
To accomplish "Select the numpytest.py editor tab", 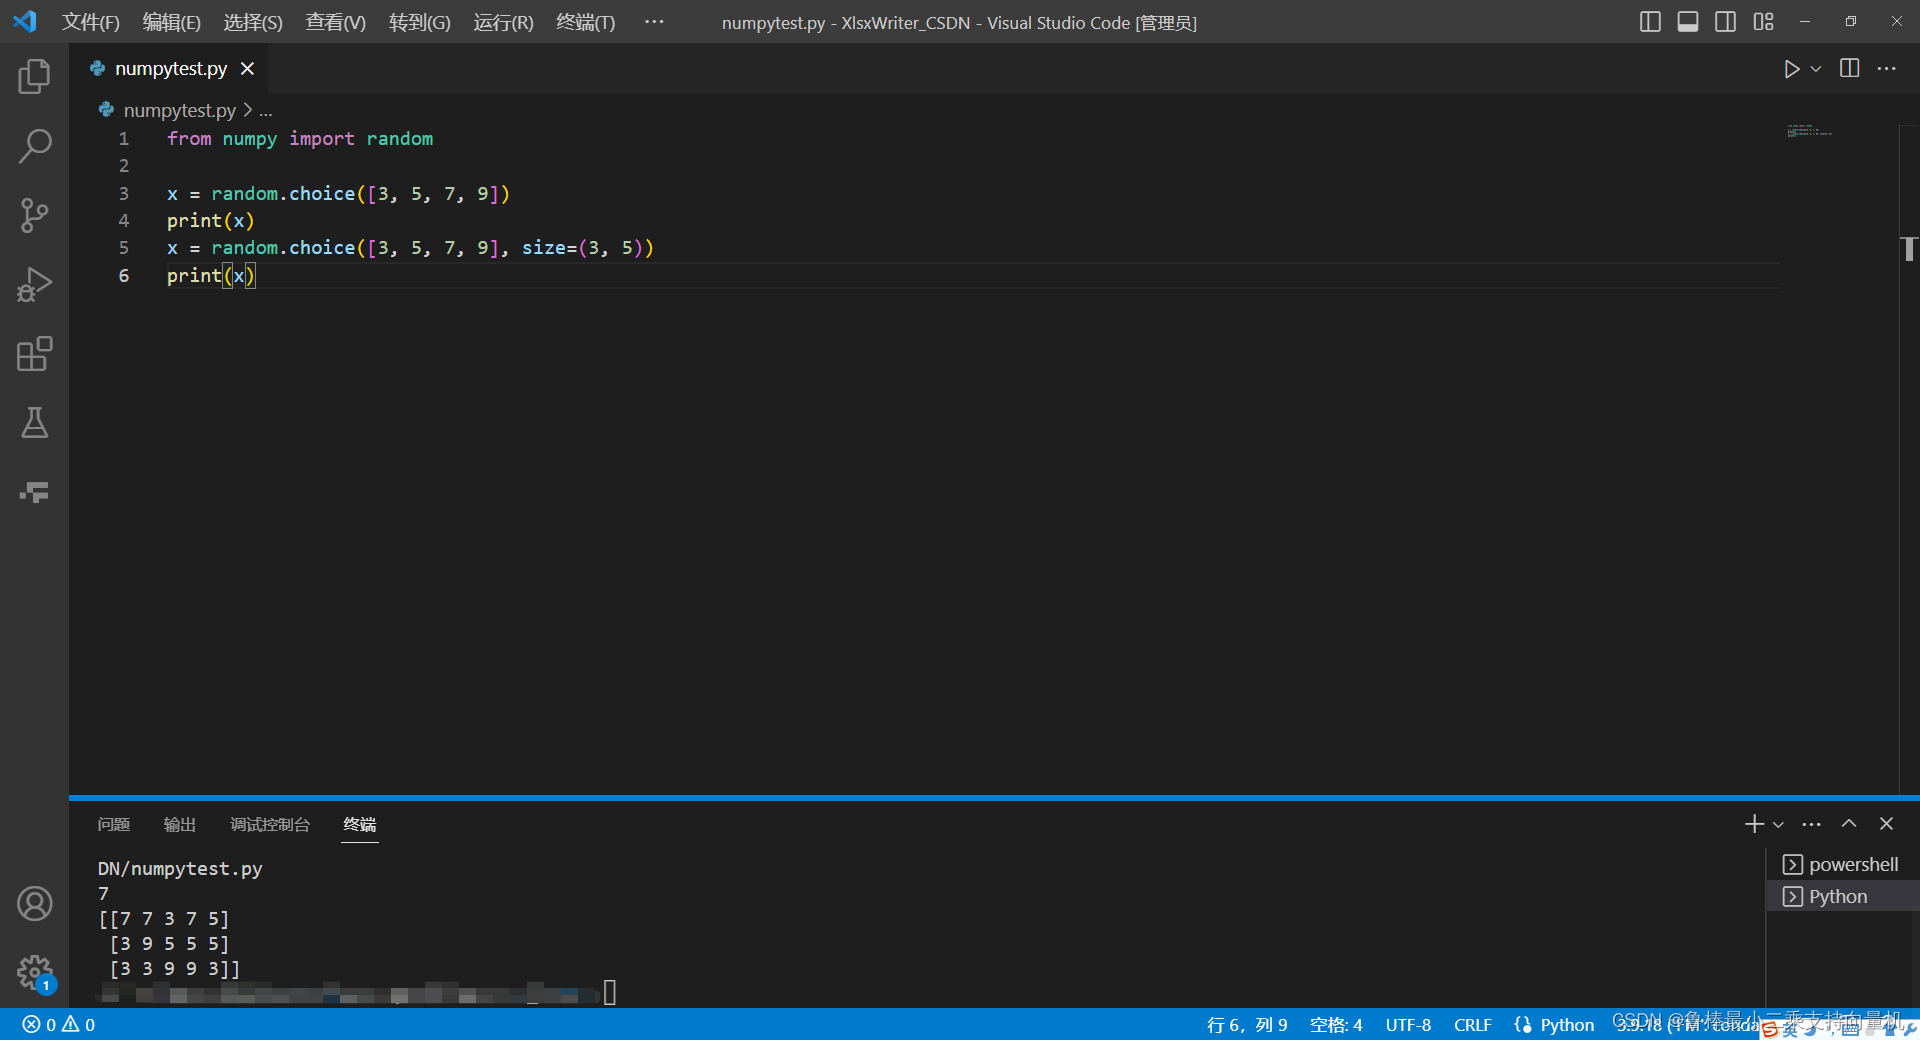I will point(170,68).
